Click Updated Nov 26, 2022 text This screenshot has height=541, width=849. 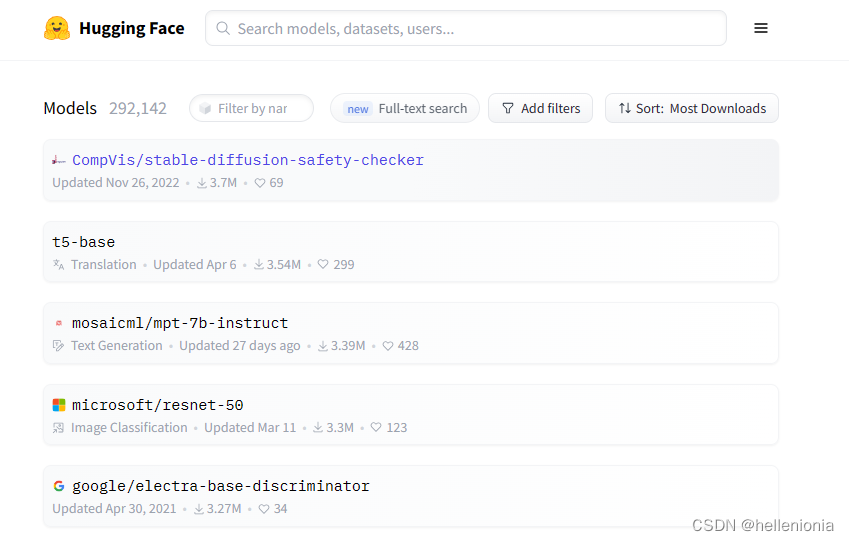pyautogui.click(x=115, y=183)
